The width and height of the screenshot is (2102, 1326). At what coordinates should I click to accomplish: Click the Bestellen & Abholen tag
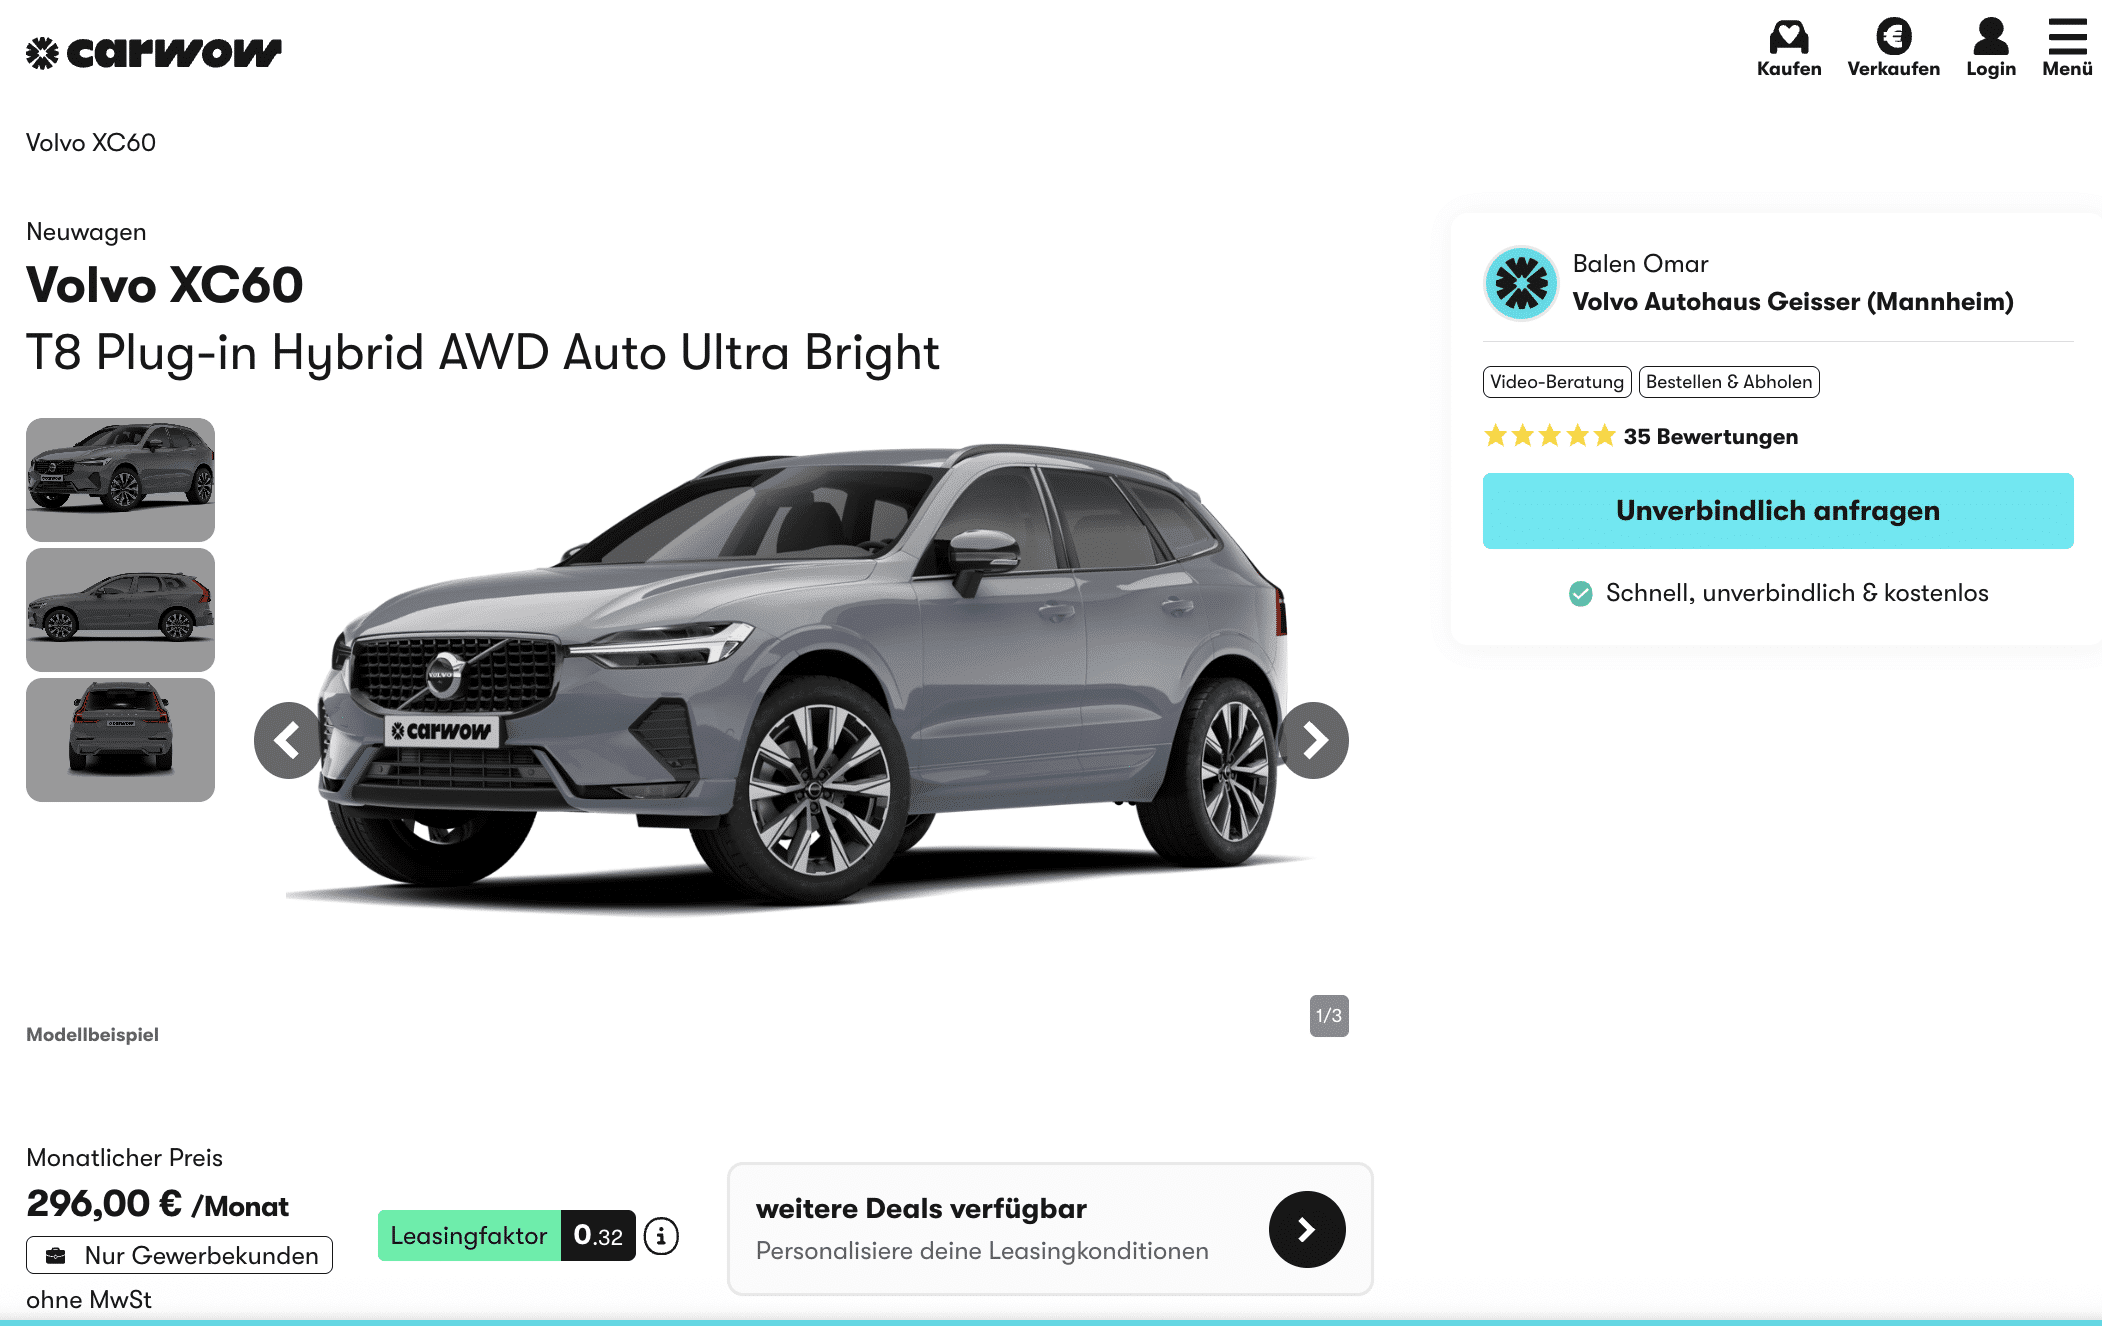(1729, 382)
